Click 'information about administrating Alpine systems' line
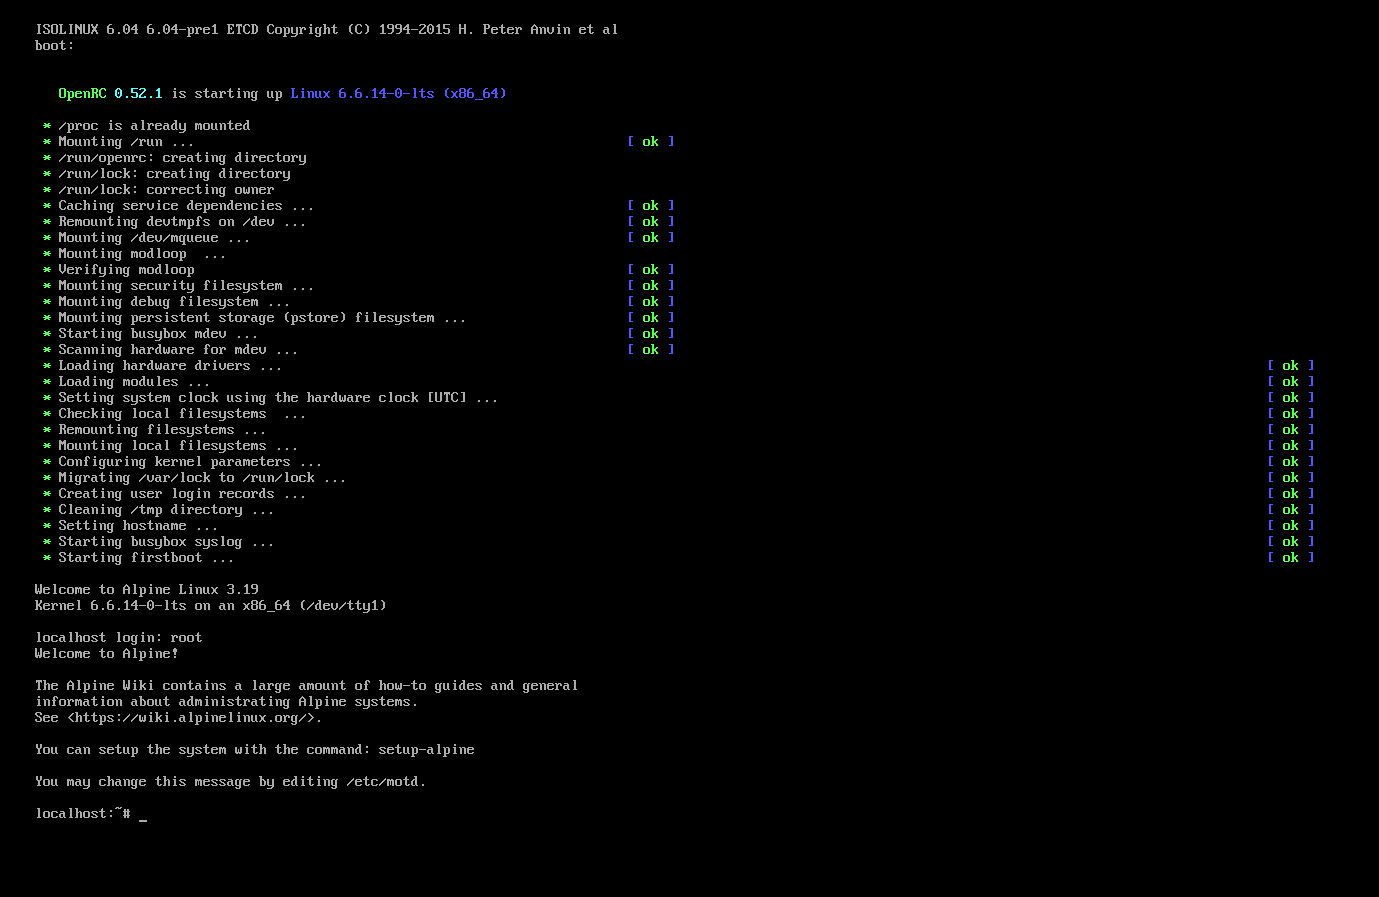1379x897 pixels. coord(227,702)
